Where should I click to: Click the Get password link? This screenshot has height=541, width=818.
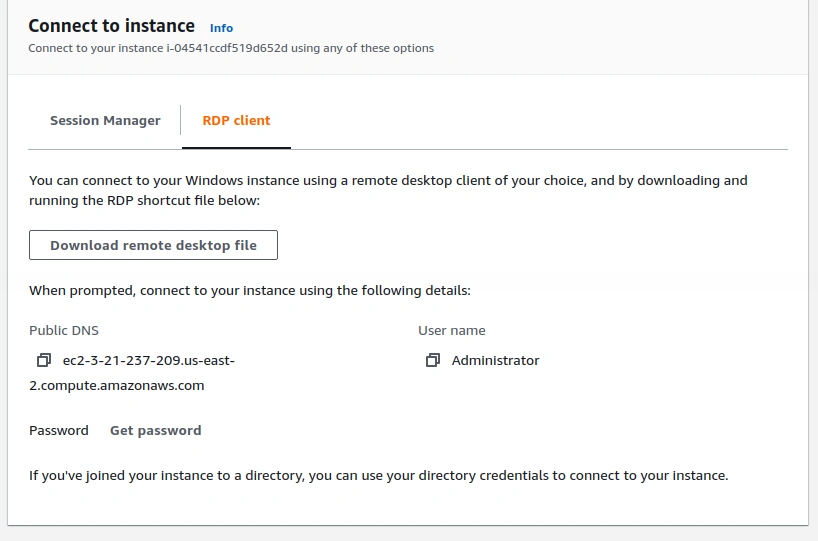point(155,430)
